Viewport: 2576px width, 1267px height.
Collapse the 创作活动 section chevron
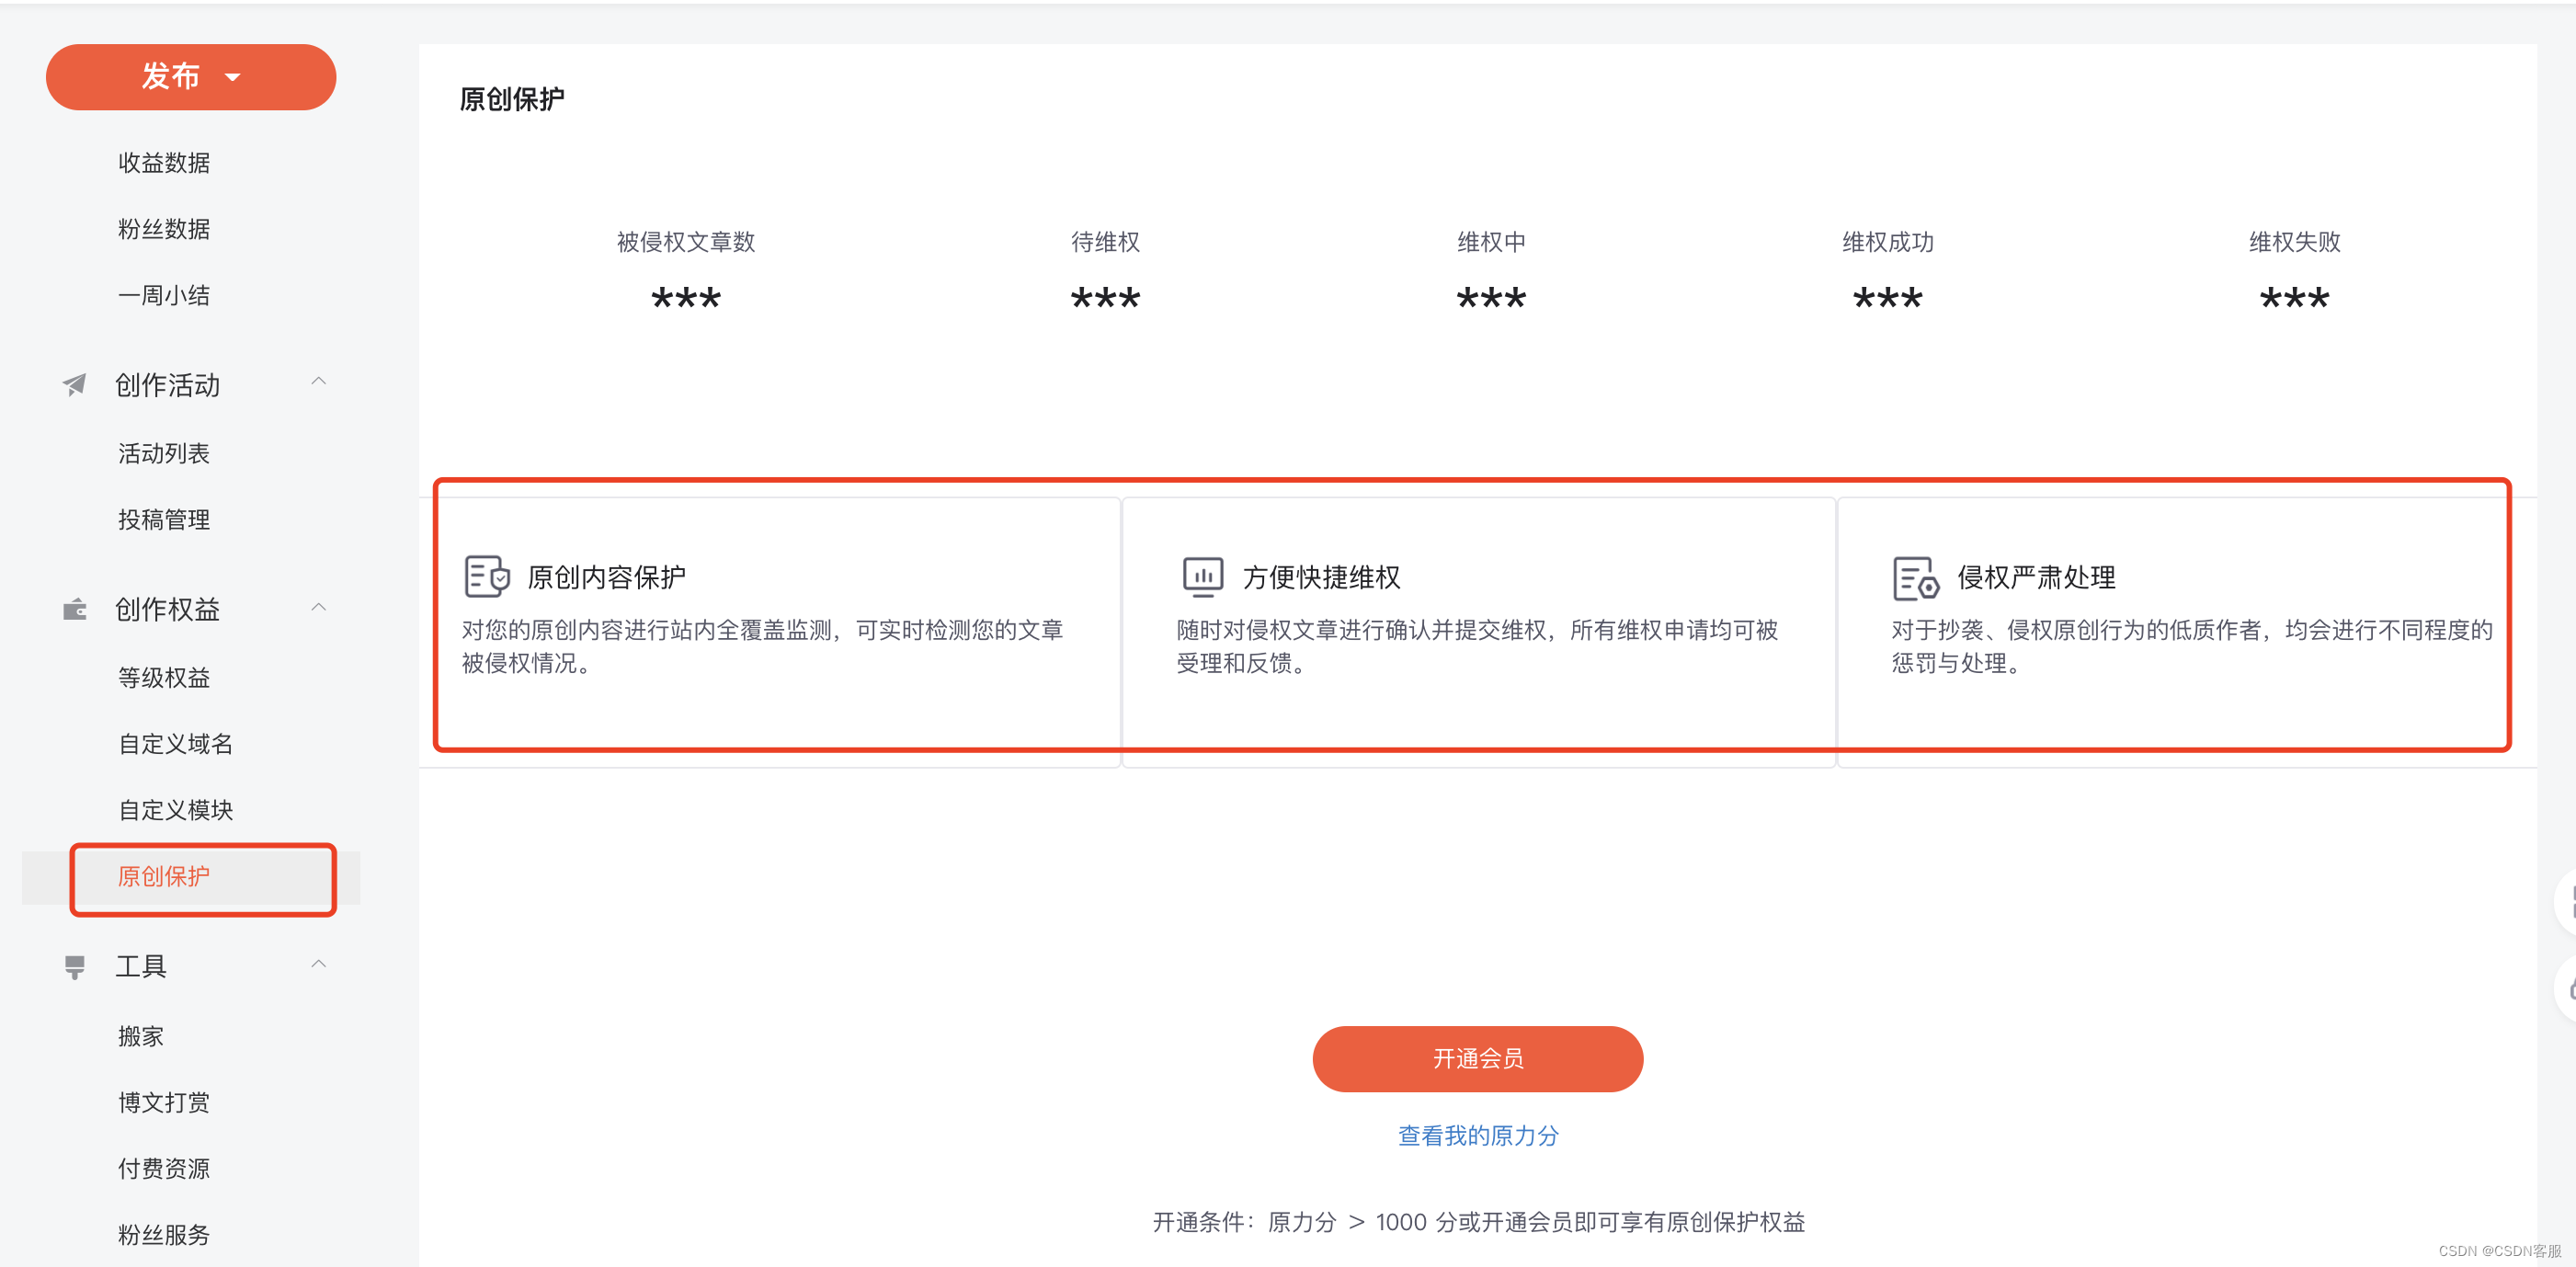pyautogui.click(x=319, y=381)
